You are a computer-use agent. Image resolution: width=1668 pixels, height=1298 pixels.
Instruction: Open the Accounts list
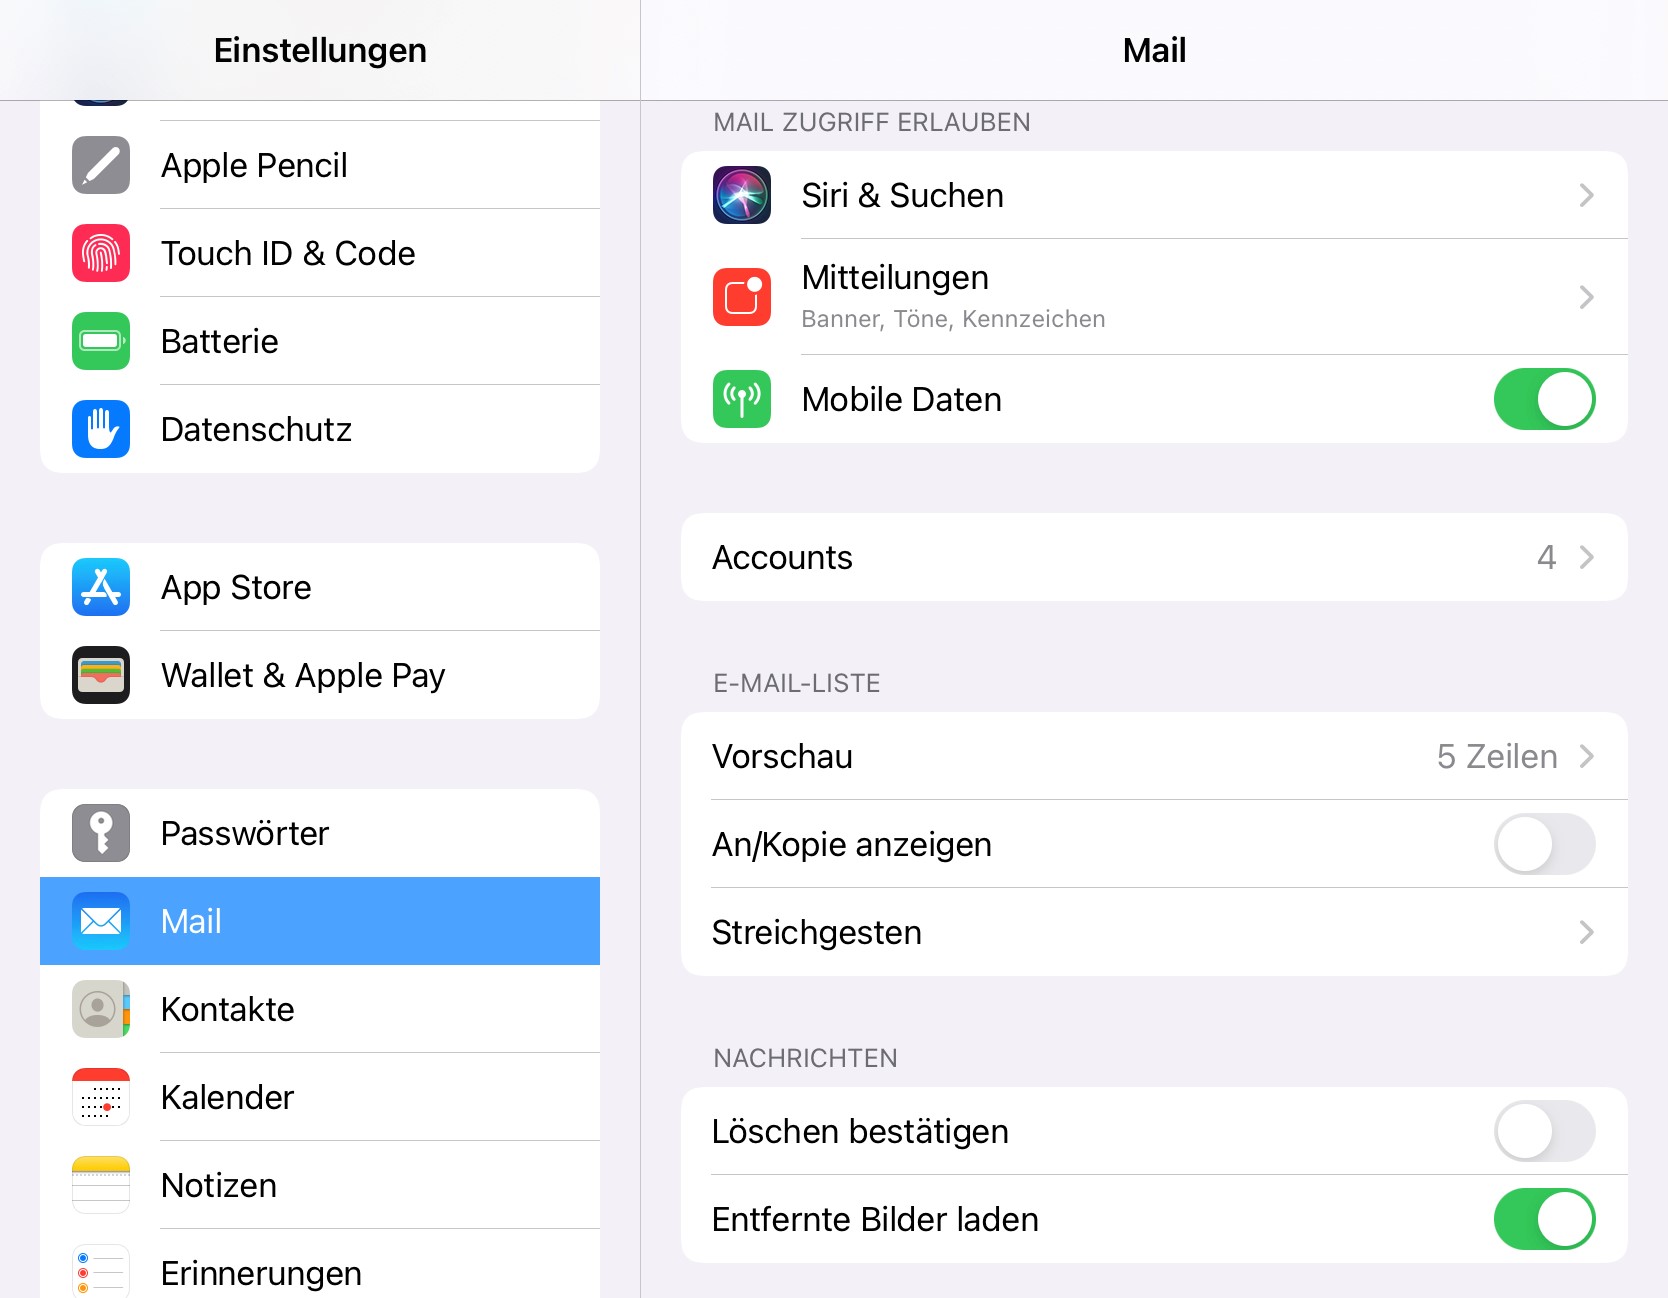click(1154, 557)
